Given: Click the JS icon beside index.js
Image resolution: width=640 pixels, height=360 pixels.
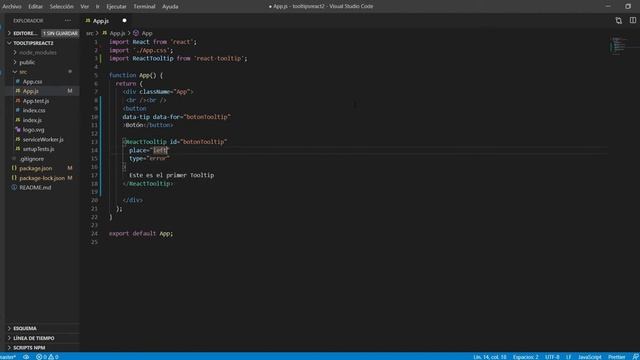Looking at the screenshot, I should point(18,120).
